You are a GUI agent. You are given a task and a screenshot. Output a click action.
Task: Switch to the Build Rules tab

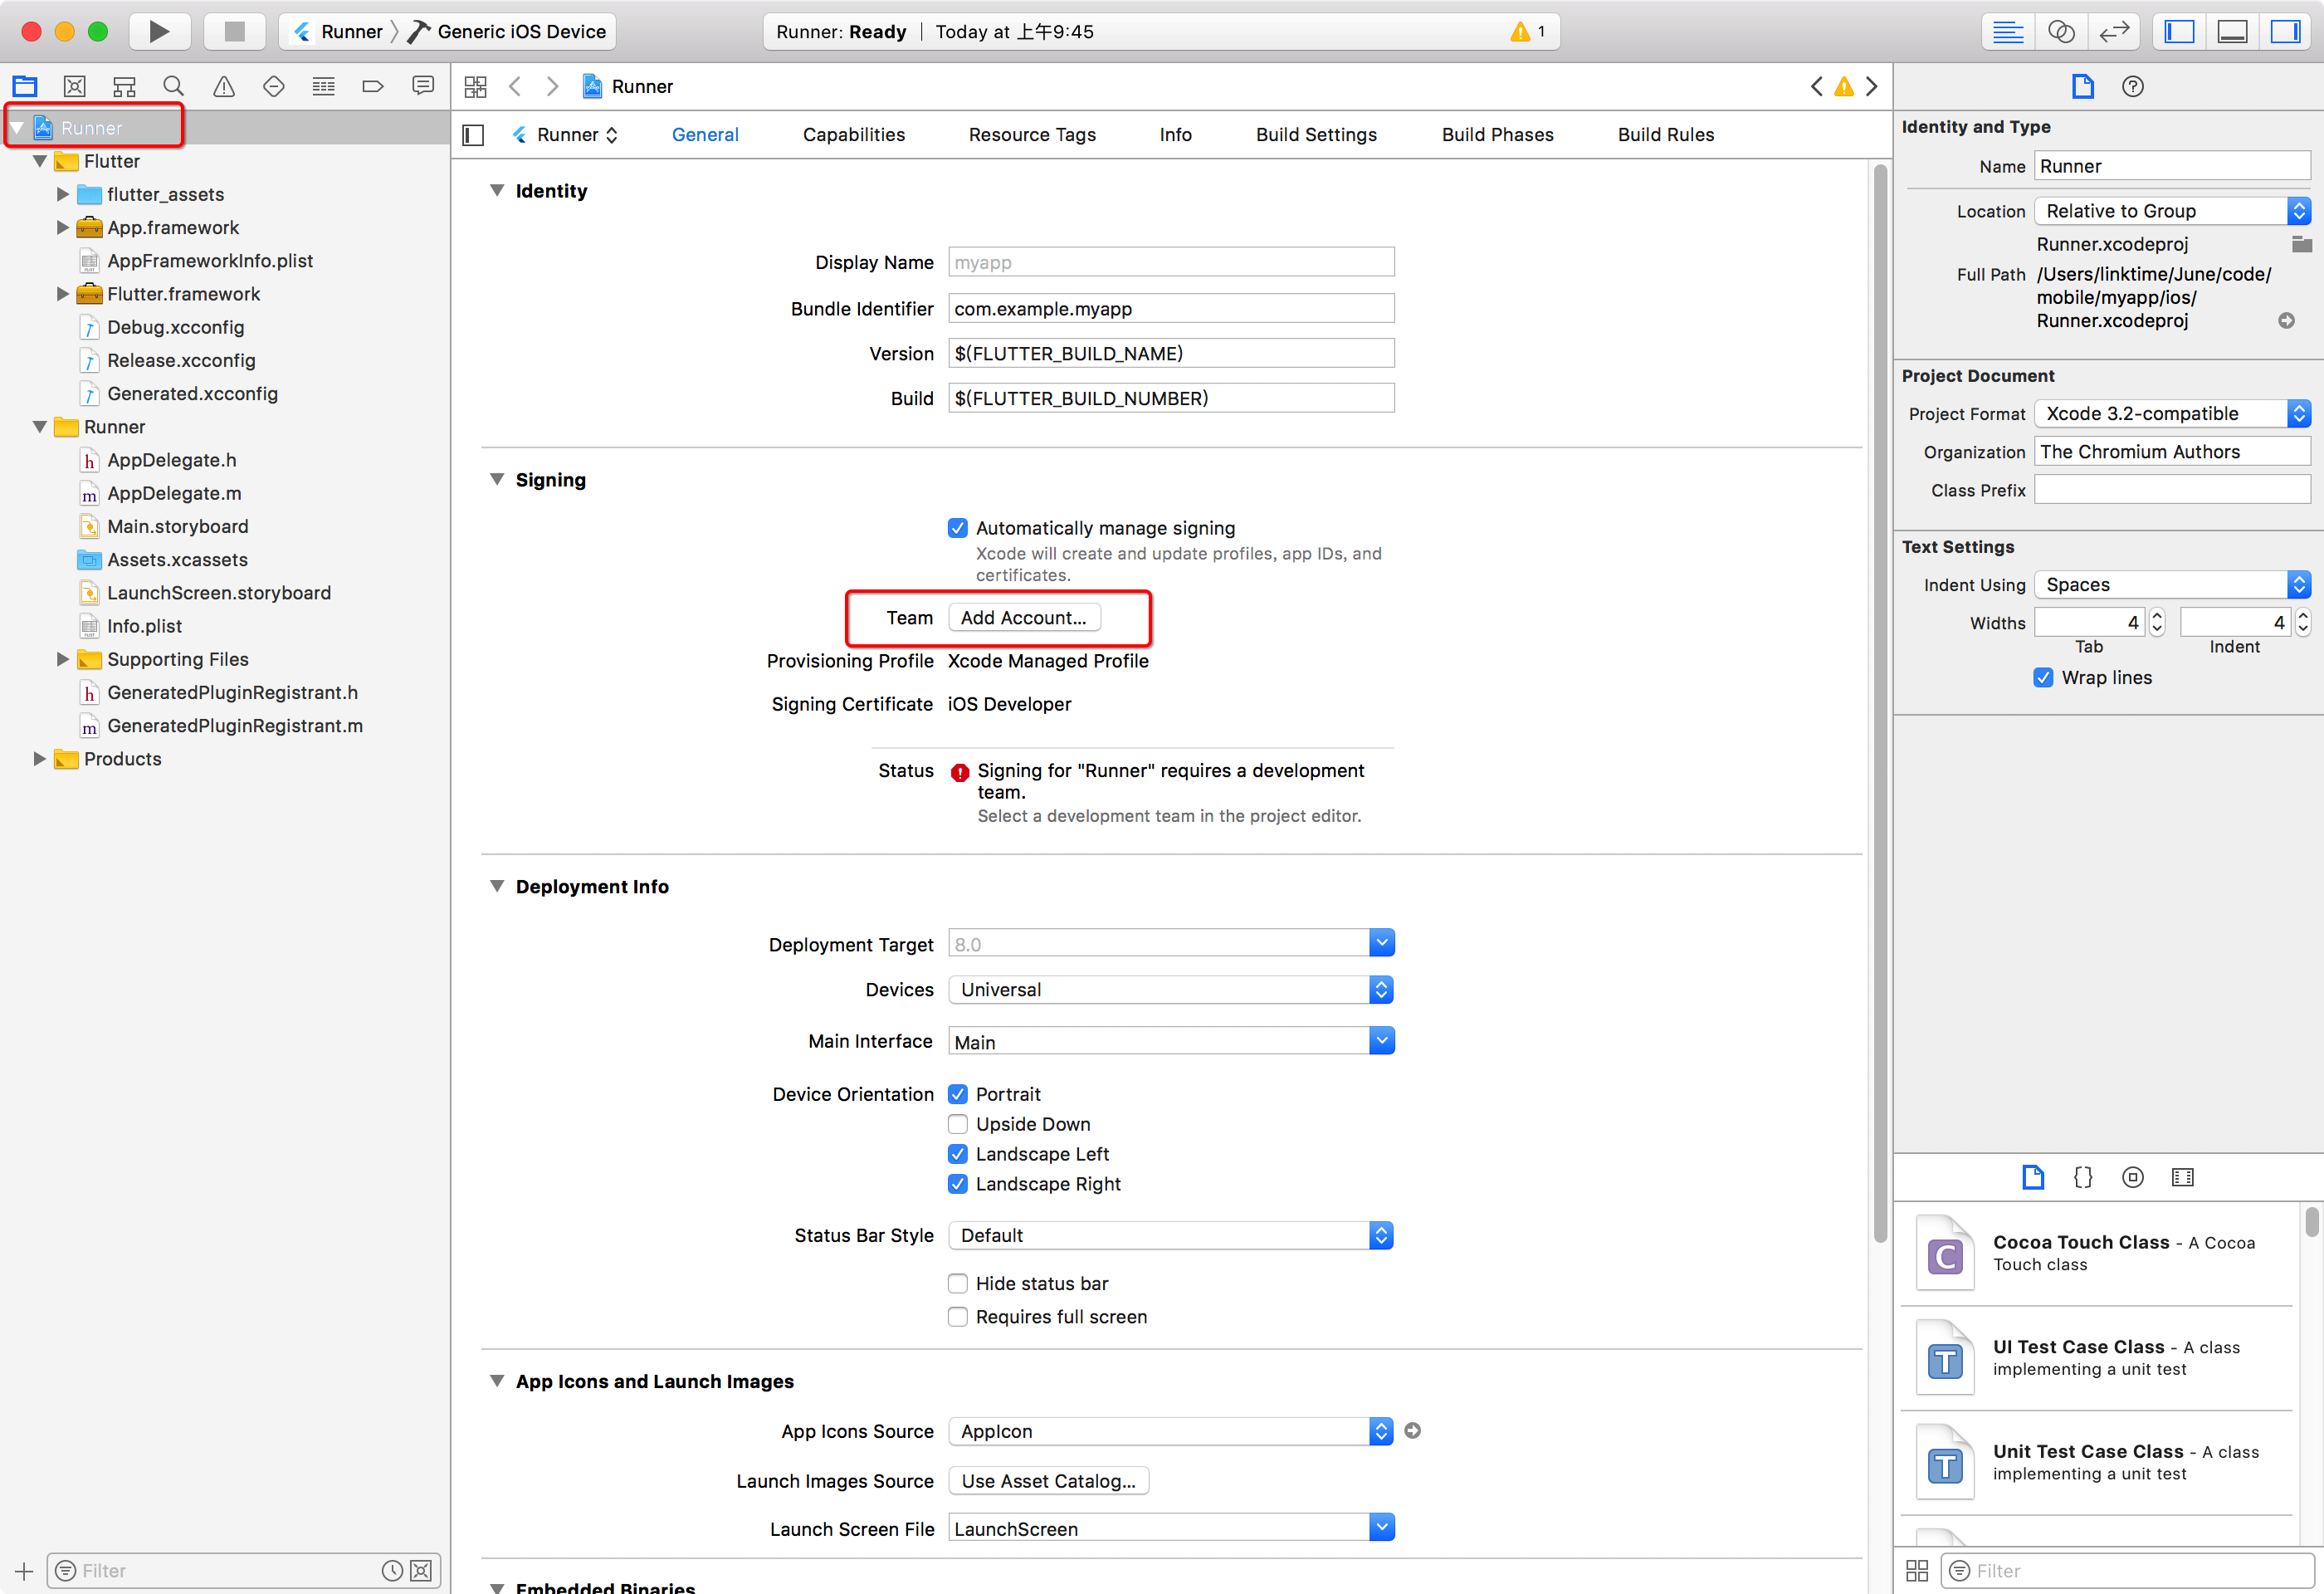1665,135
